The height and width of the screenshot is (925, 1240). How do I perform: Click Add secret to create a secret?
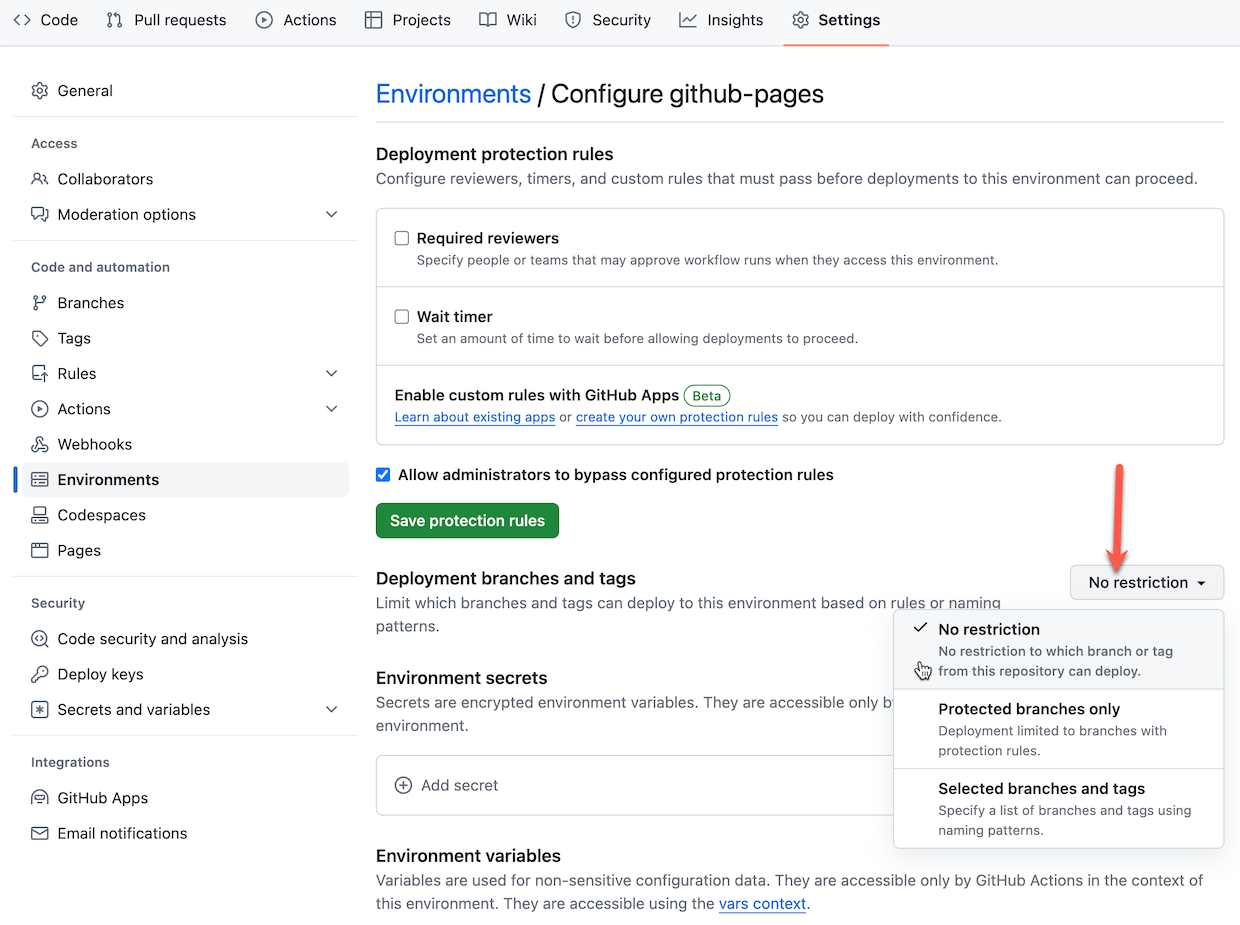tap(446, 785)
